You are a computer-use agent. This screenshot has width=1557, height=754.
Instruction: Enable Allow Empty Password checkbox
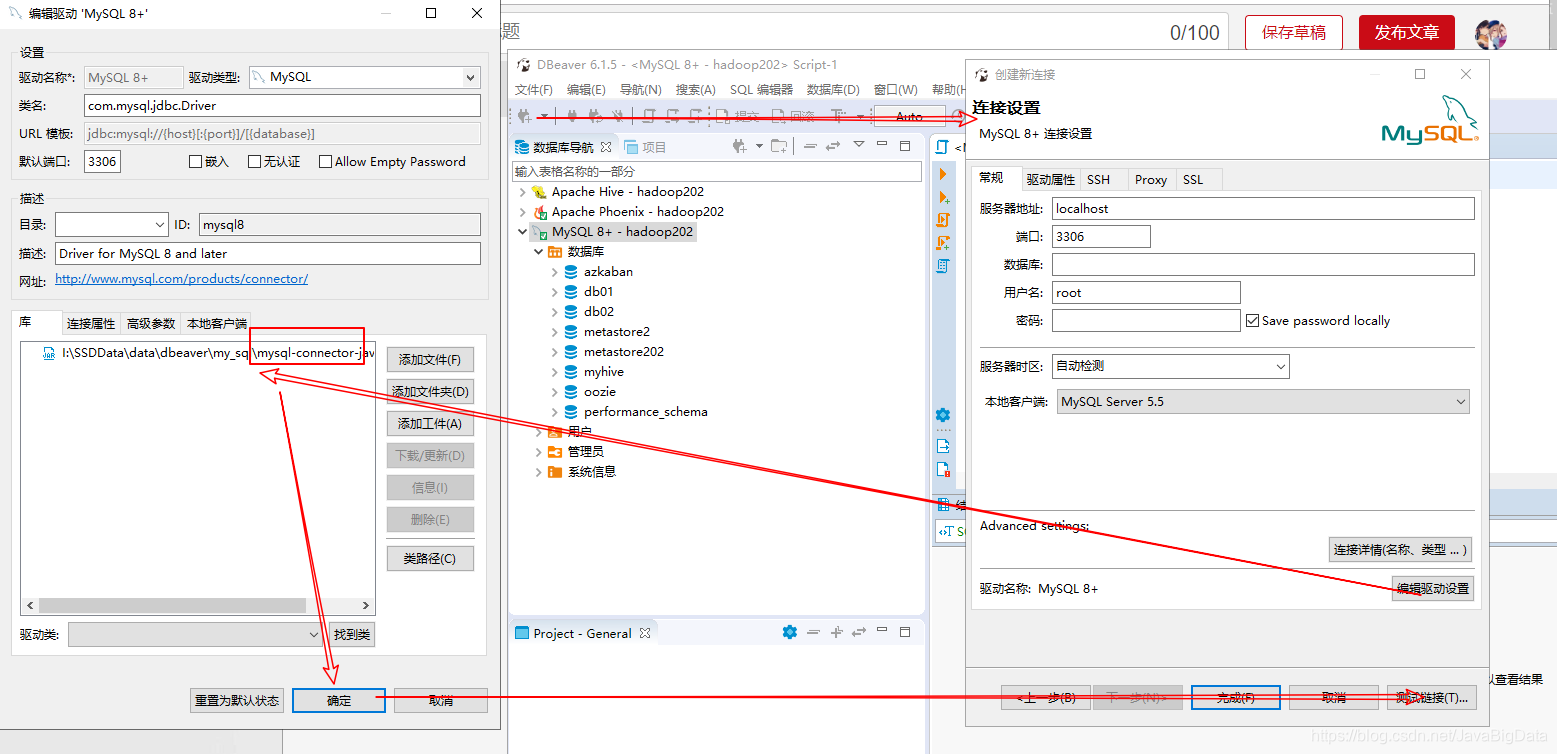pyautogui.click(x=325, y=162)
